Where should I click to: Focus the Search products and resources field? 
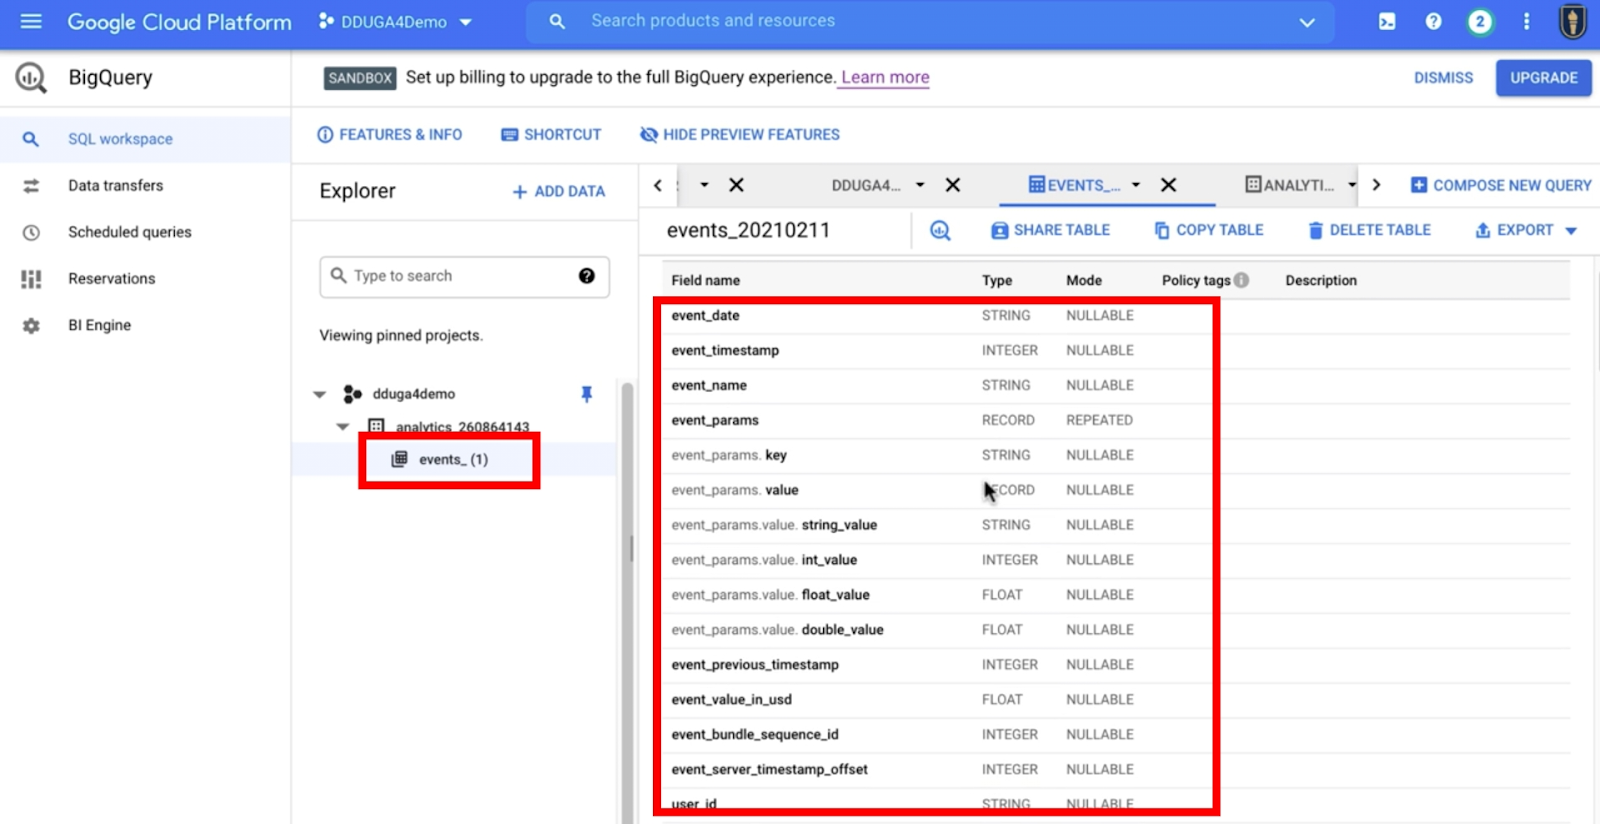pyautogui.click(x=930, y=21)
